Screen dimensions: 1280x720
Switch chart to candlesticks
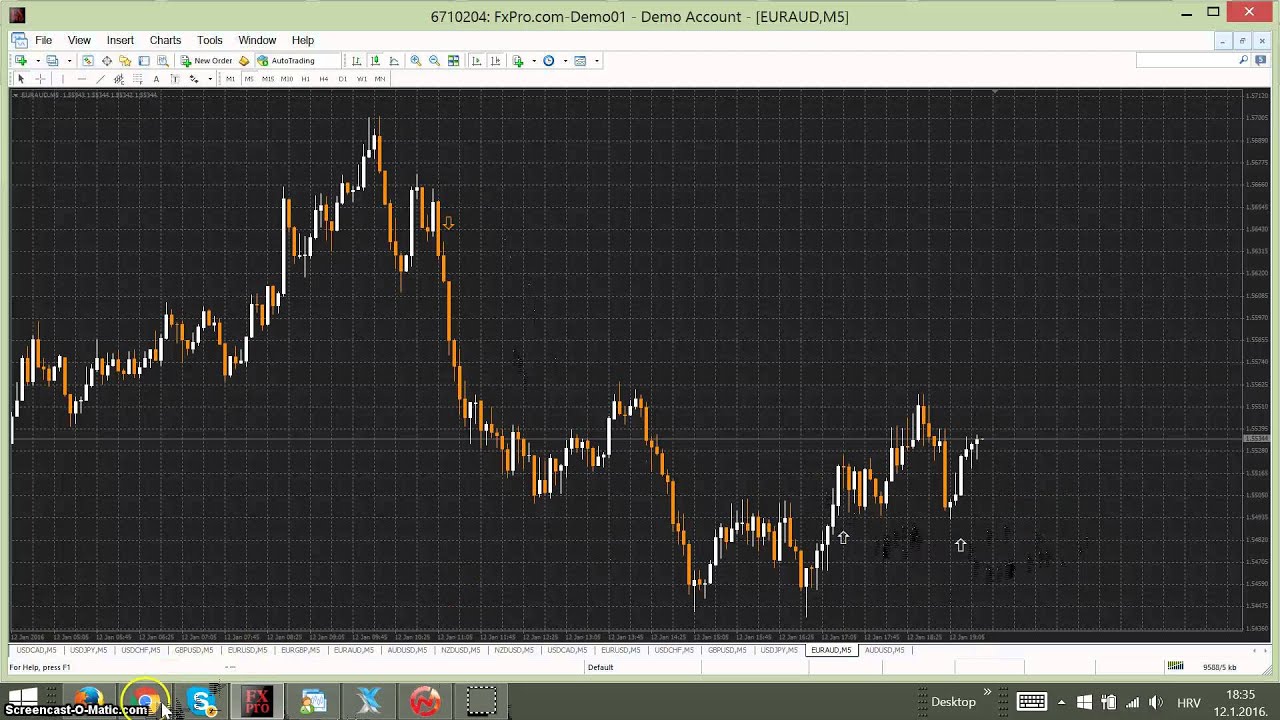click(x=375, y=61)
